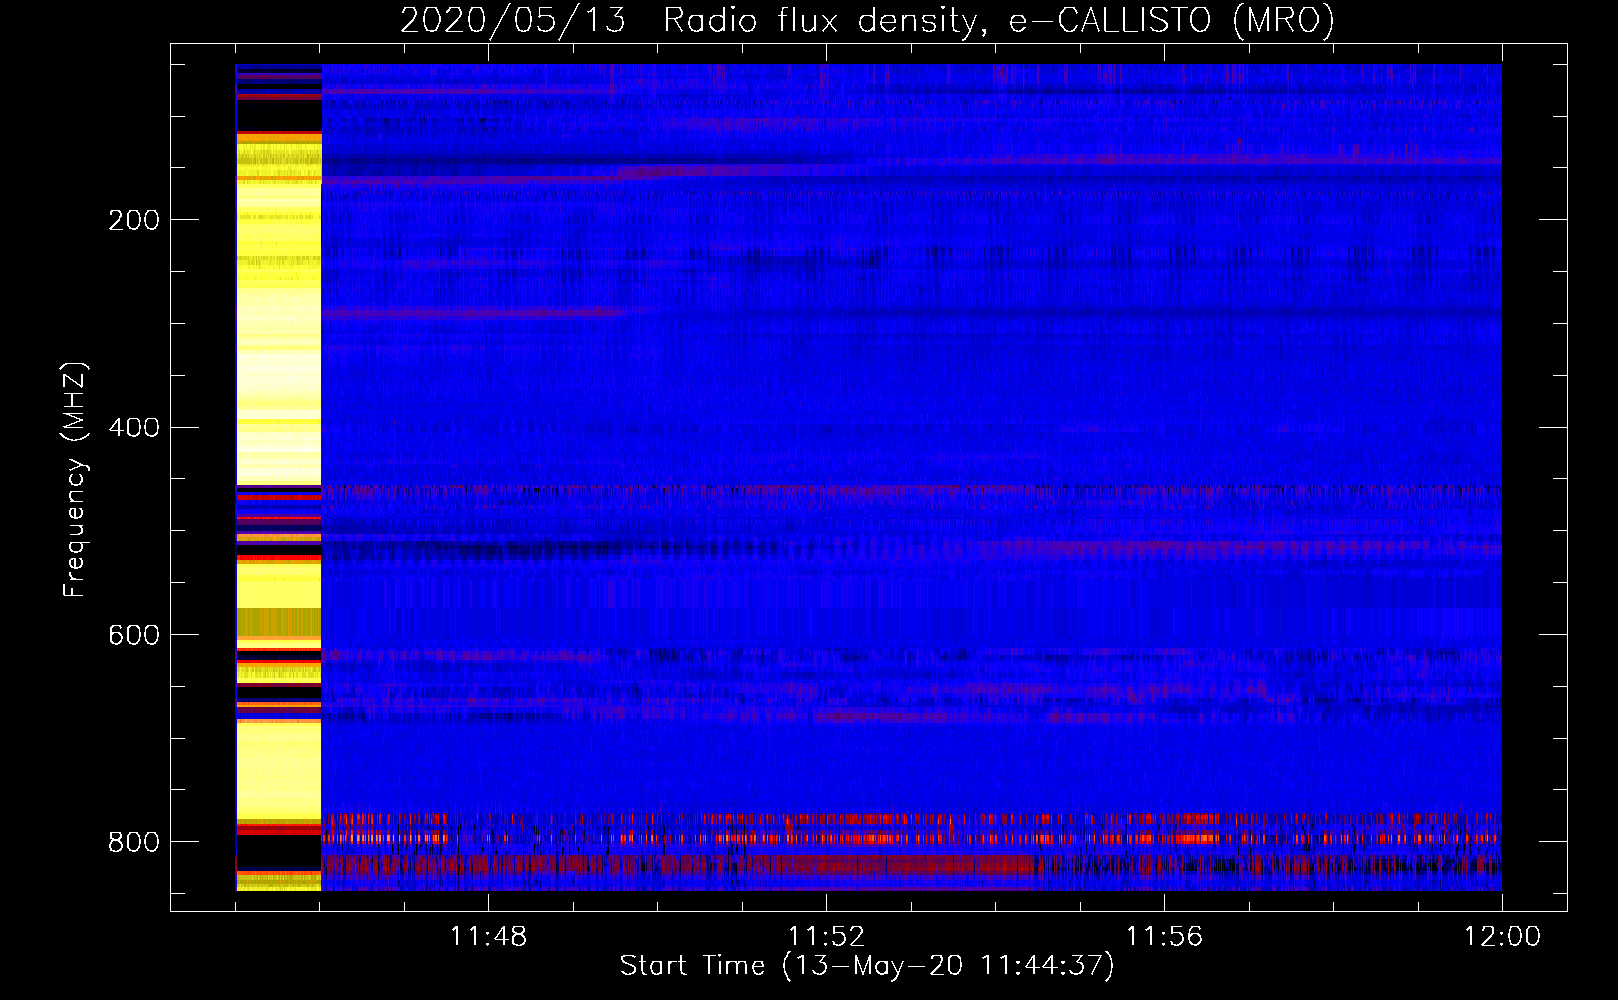Click the 11:56 time tick label

pos(1164,937)
